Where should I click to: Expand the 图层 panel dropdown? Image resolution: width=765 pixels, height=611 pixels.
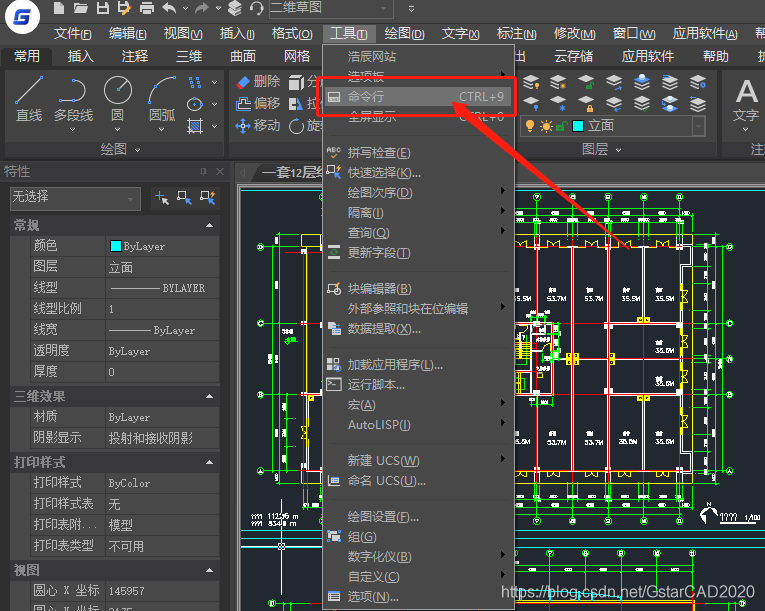tap(619, 150)
